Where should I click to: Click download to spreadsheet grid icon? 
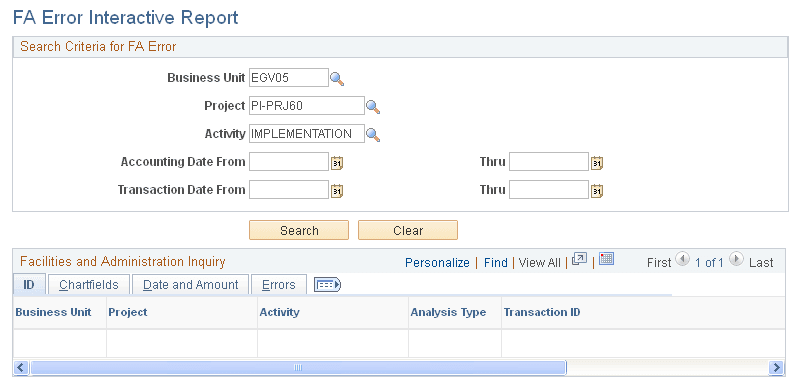point(606,259)
